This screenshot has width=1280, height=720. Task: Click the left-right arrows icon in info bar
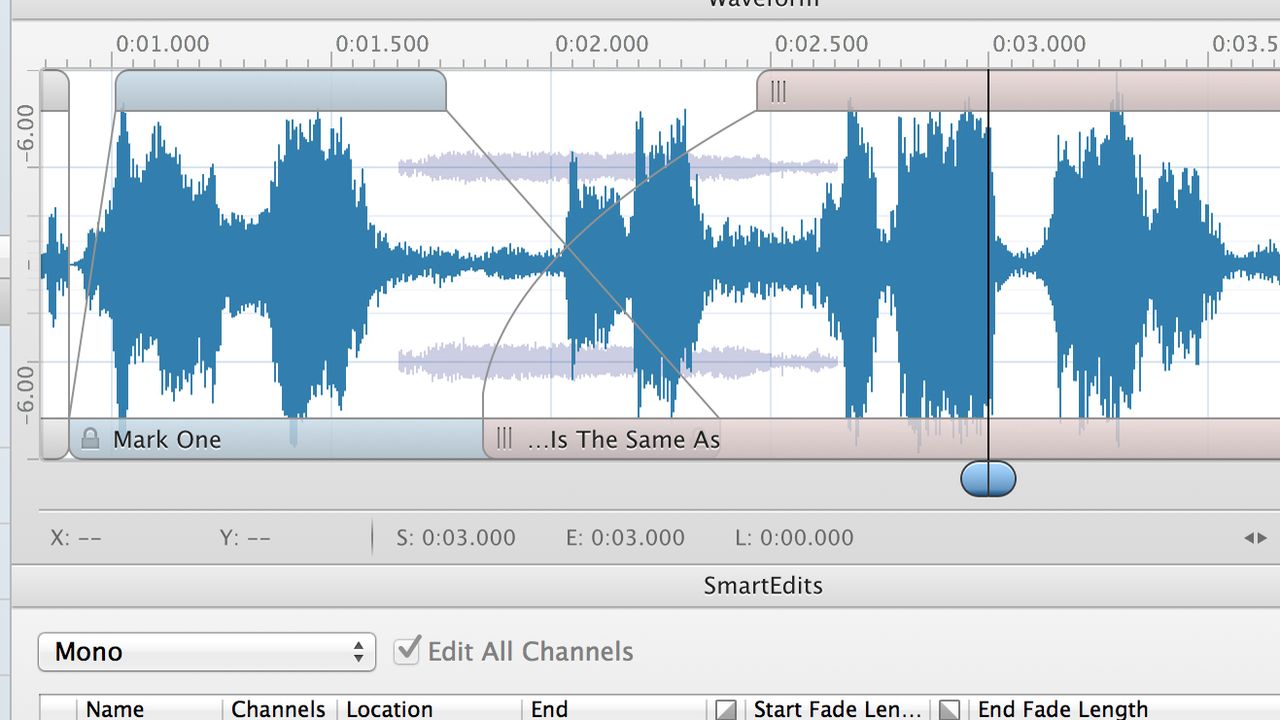[x=1255, y=538]
